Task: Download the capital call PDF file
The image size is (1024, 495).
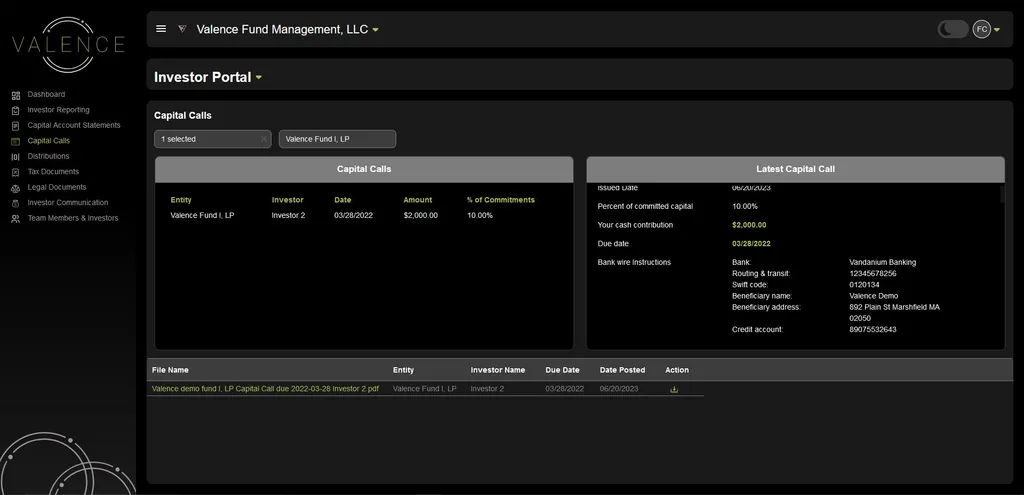Action: 674,389
